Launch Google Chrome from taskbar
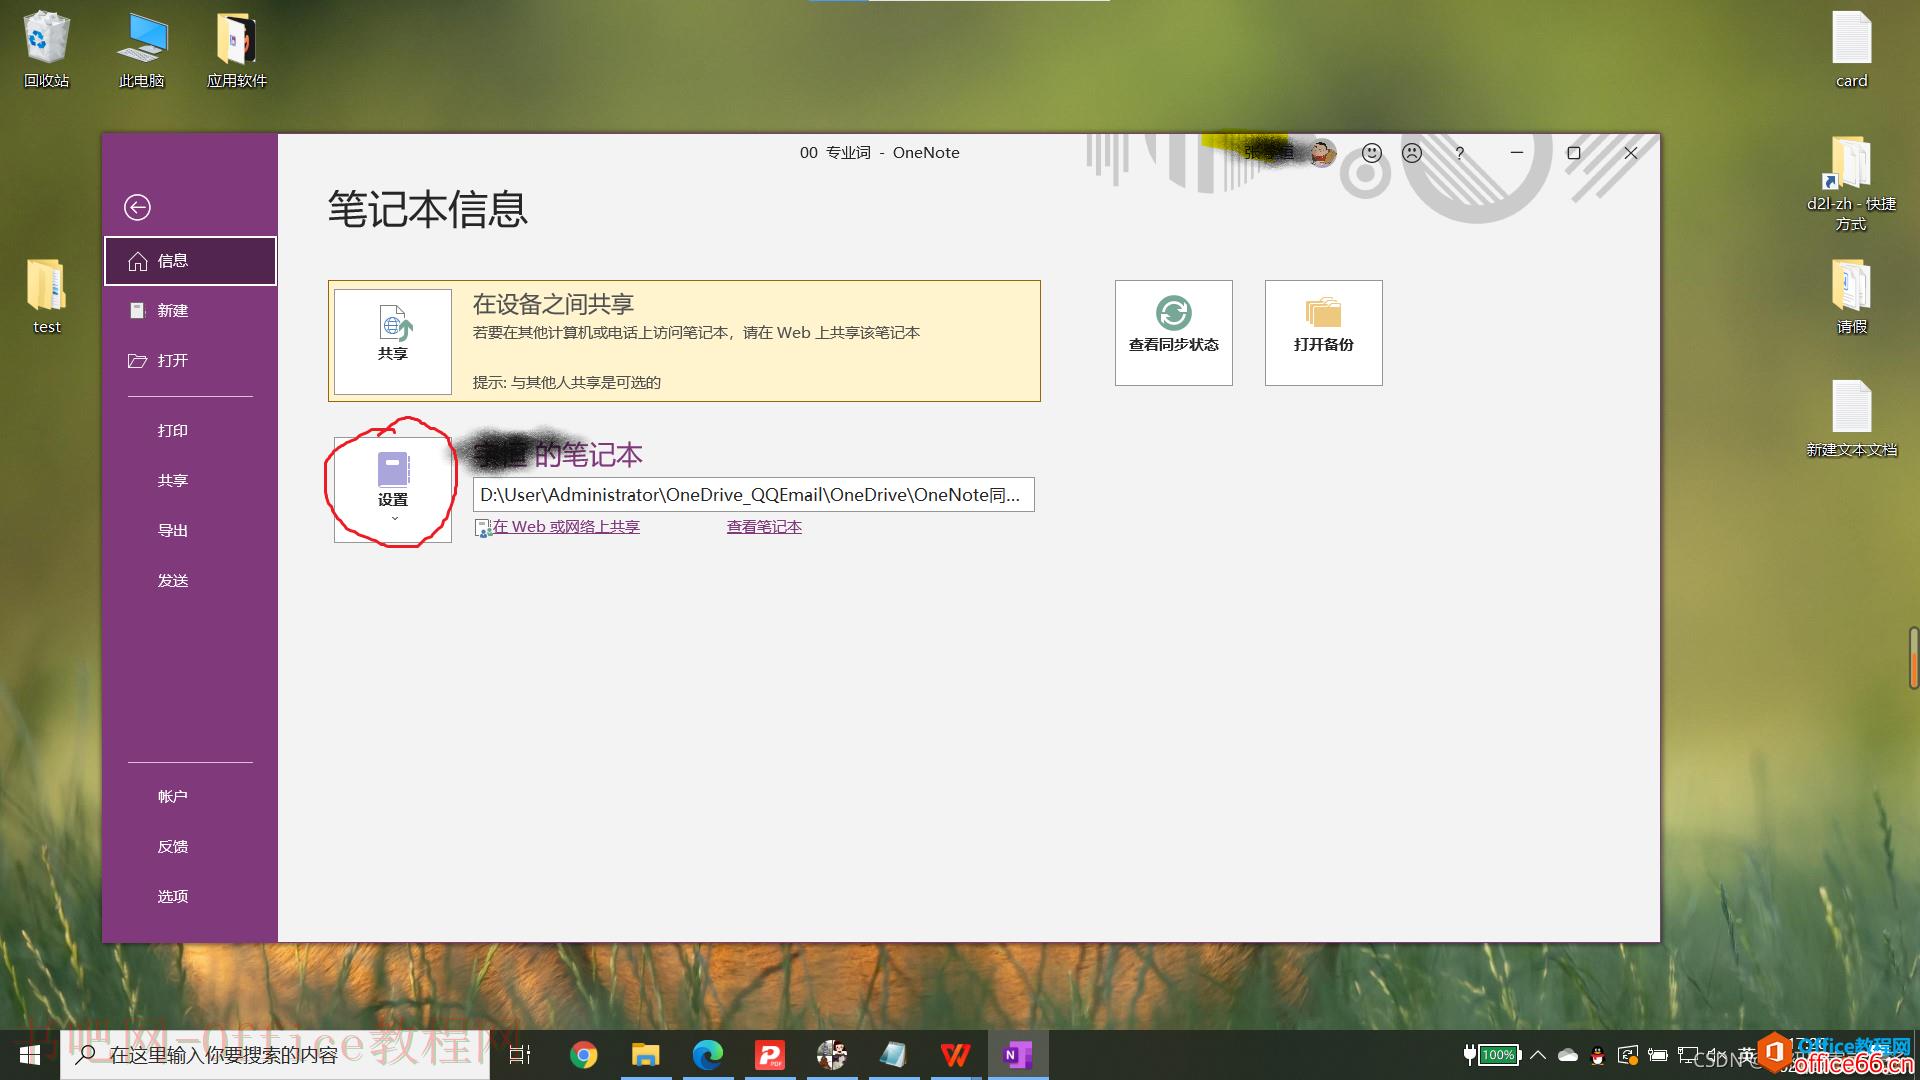 coord(584,1055)
